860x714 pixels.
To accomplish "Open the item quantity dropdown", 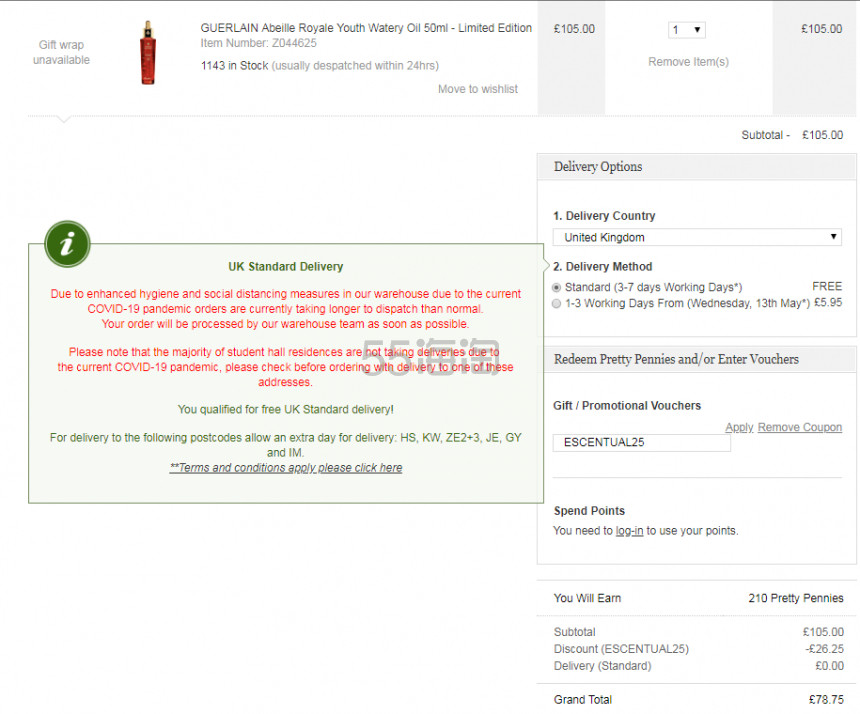I will click(687, 30).
